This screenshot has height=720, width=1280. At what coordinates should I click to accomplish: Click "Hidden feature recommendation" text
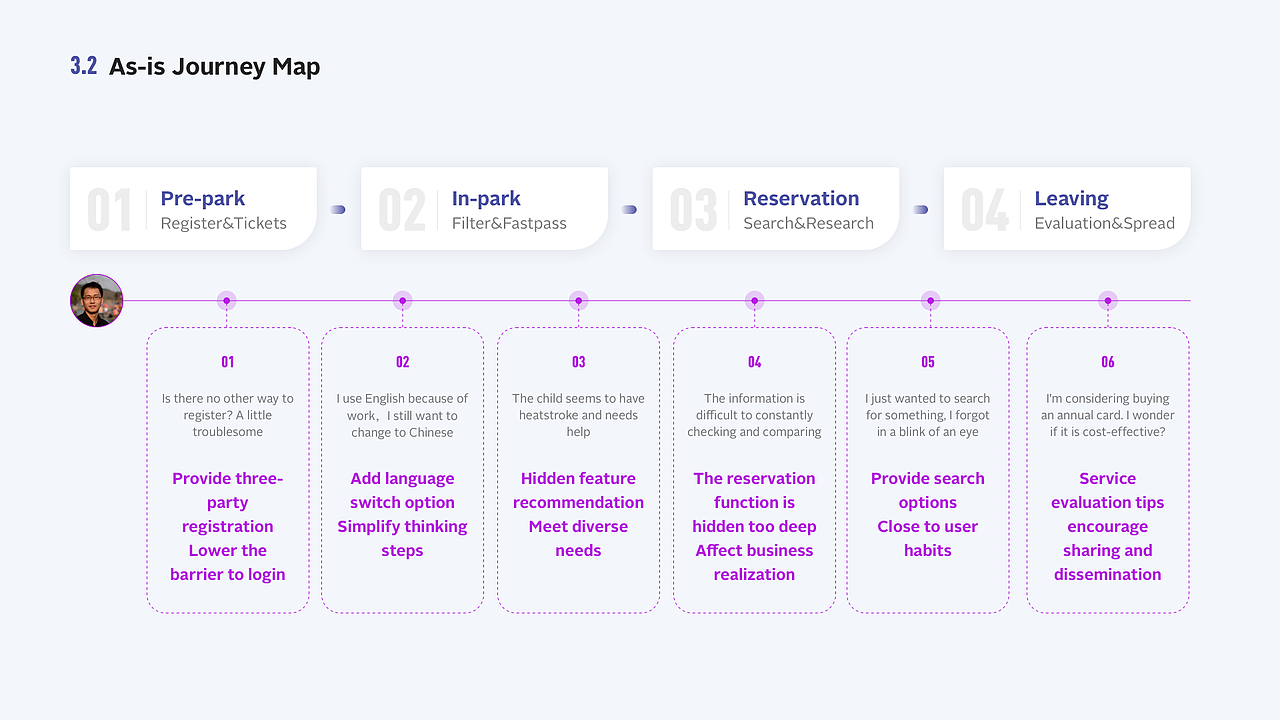pos(578,490)
